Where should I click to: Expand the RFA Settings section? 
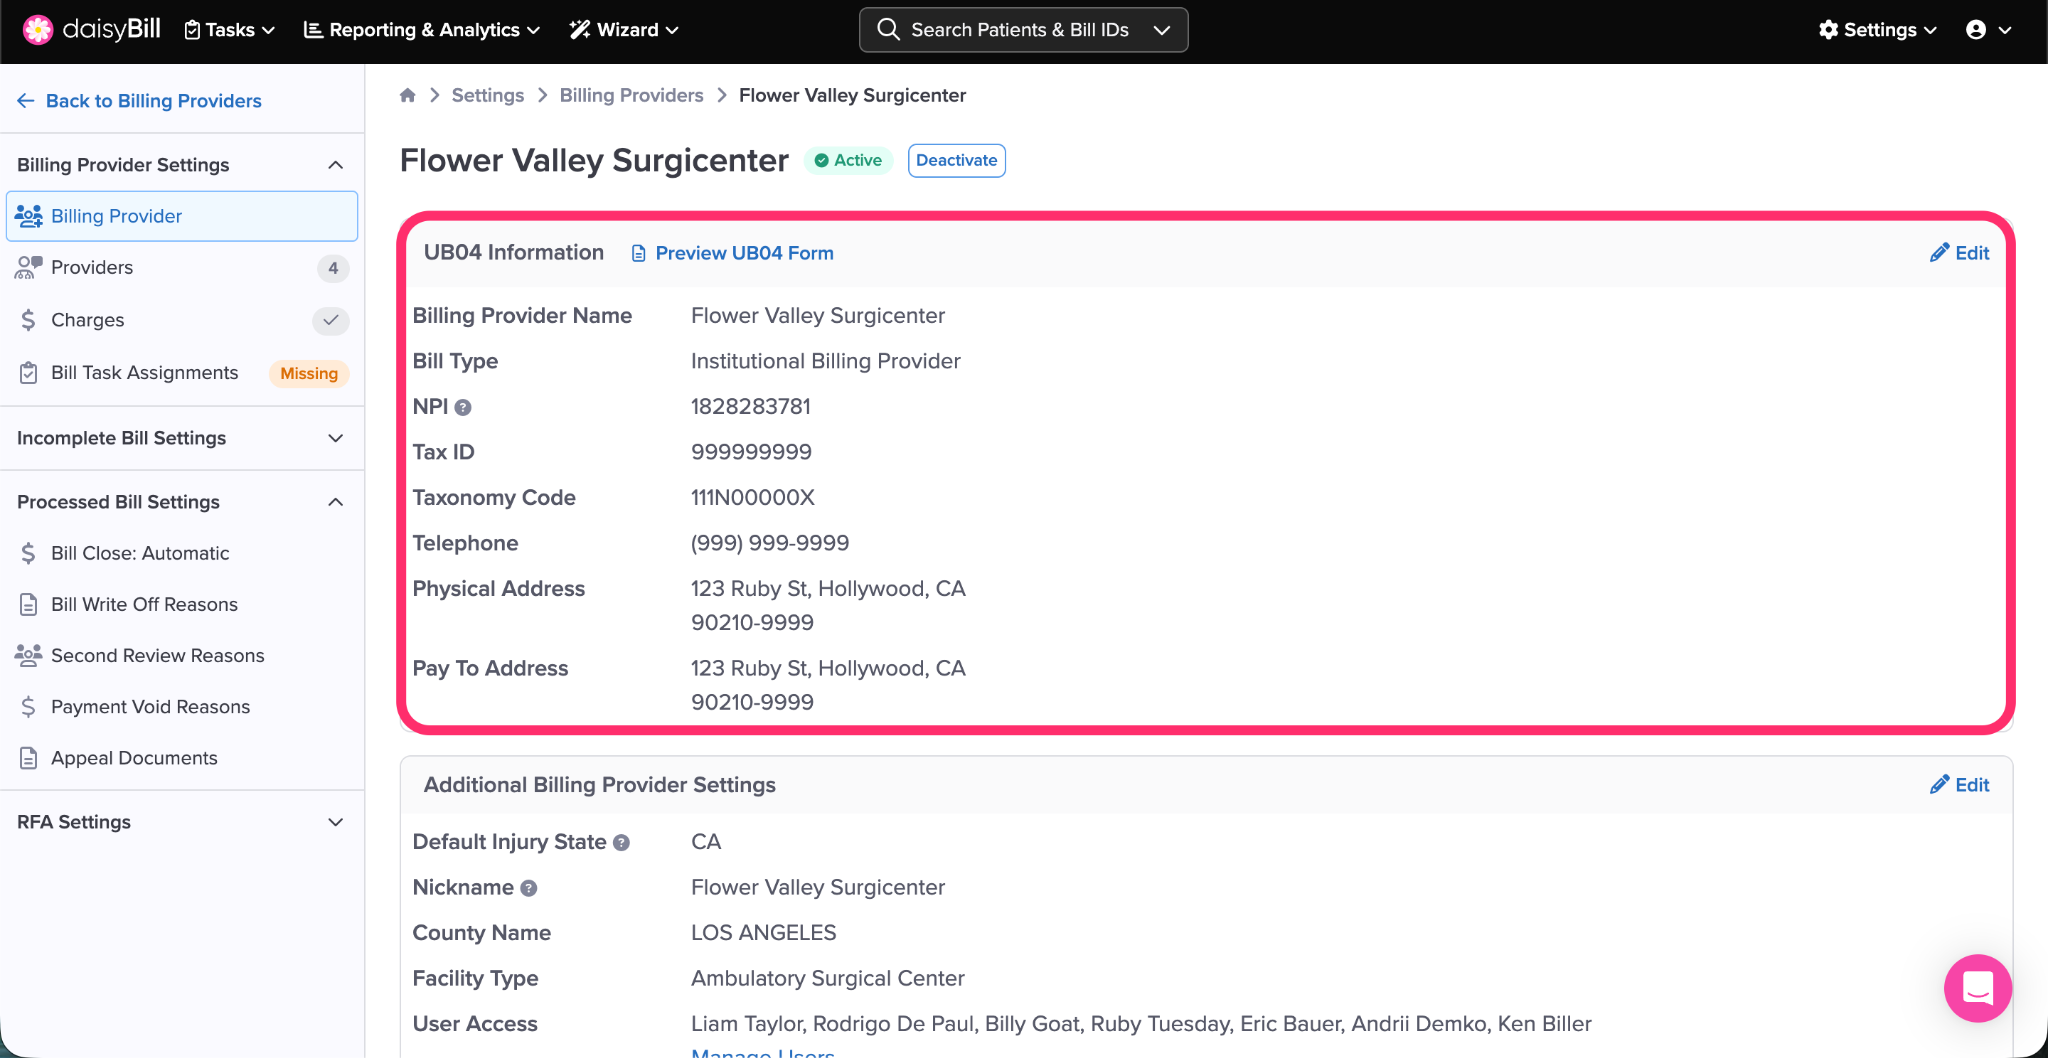(x=335, y=822)
